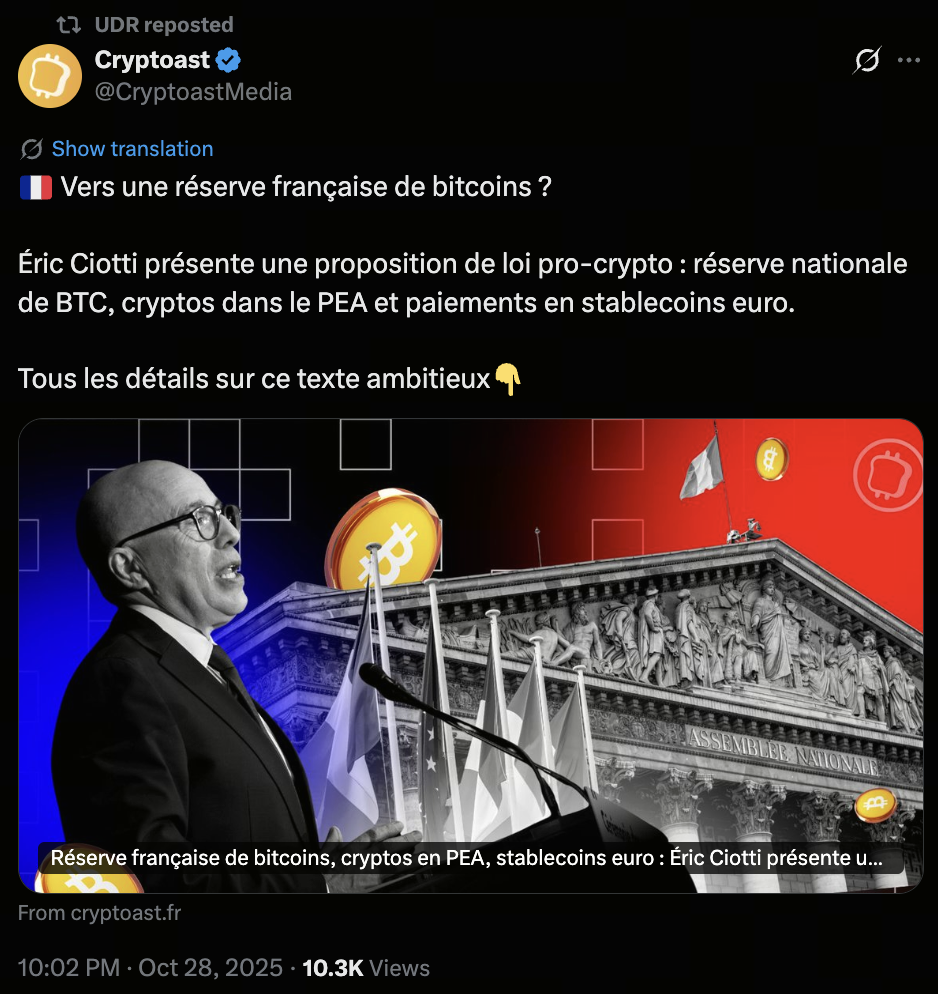Open the Grok icon beside the options menu
938x994 pixels.
[866, 60]
